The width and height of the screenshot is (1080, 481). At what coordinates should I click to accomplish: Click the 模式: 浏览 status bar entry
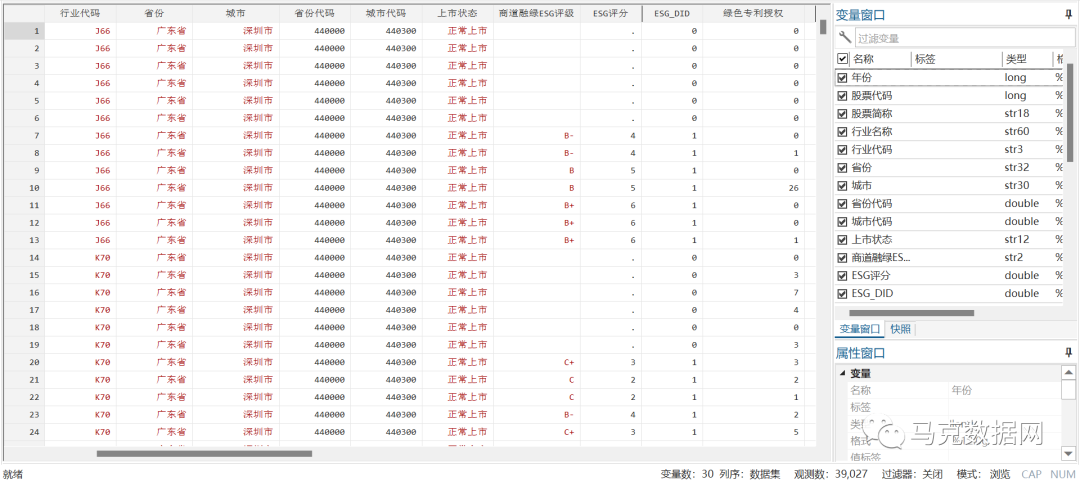pyautogui.click(x=984, y=474)
